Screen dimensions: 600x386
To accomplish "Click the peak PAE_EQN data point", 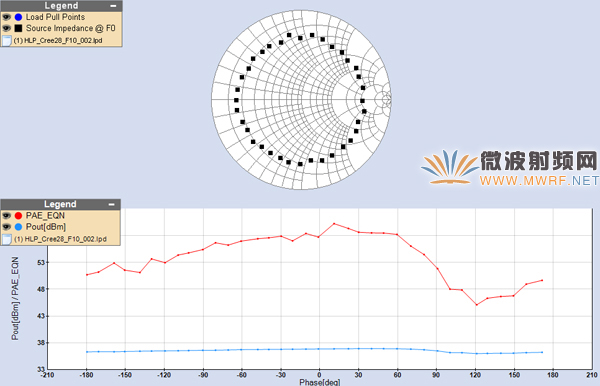I will tap(334, 223).
